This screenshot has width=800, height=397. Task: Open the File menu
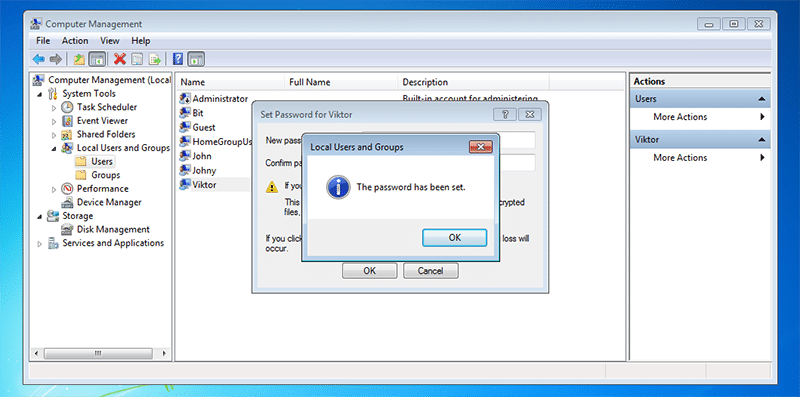(43, 41)
